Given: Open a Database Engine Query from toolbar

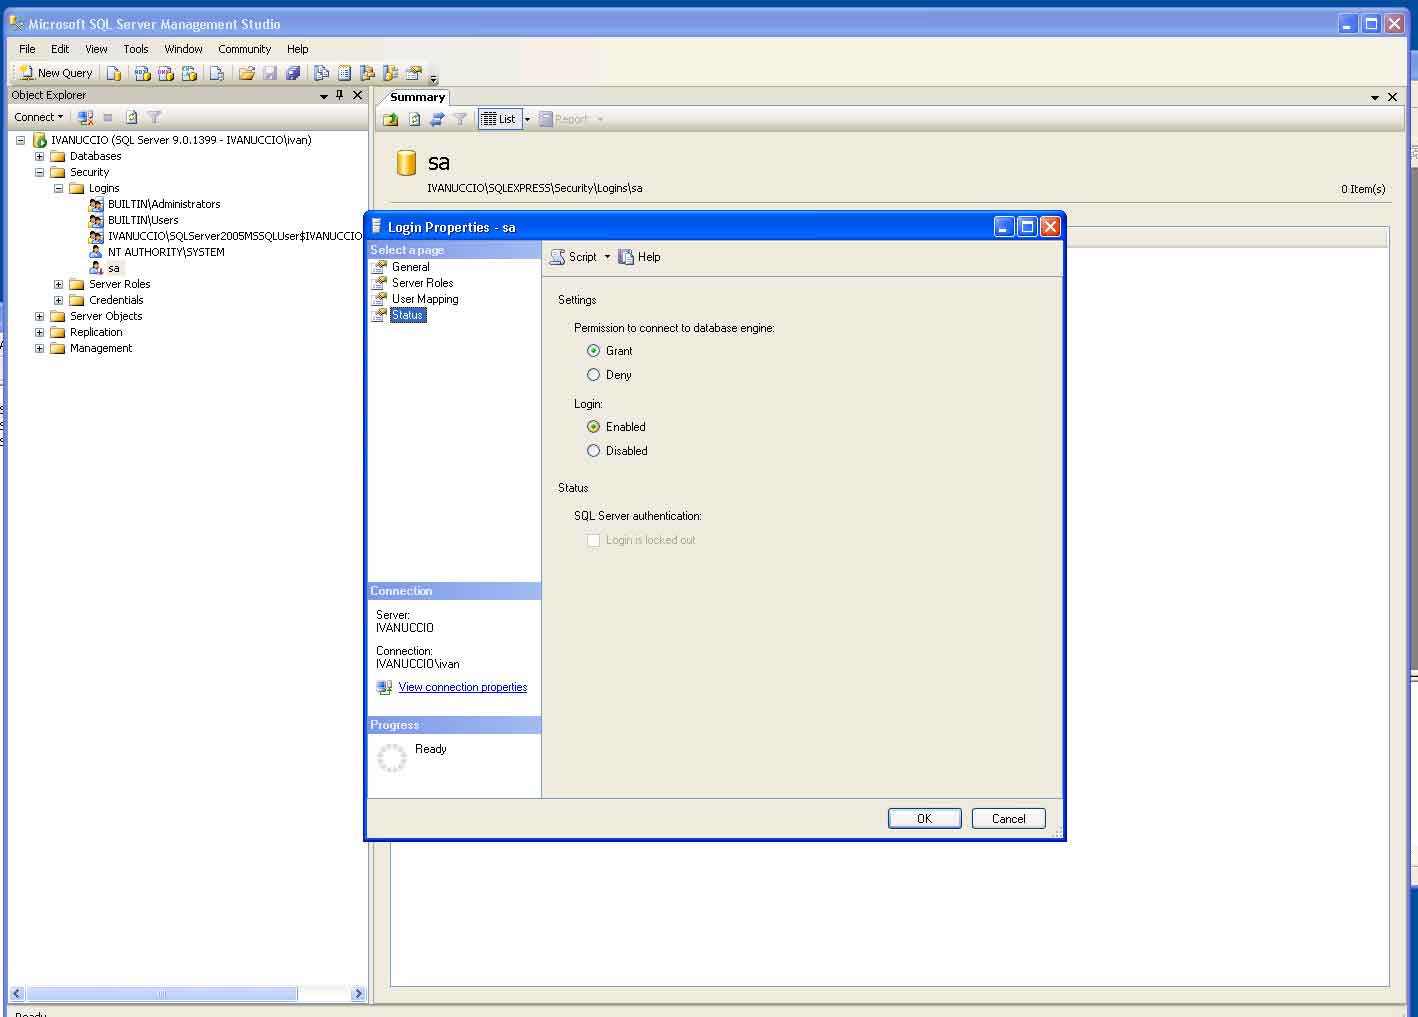Looking at the screenshot, I should point(114,73).
